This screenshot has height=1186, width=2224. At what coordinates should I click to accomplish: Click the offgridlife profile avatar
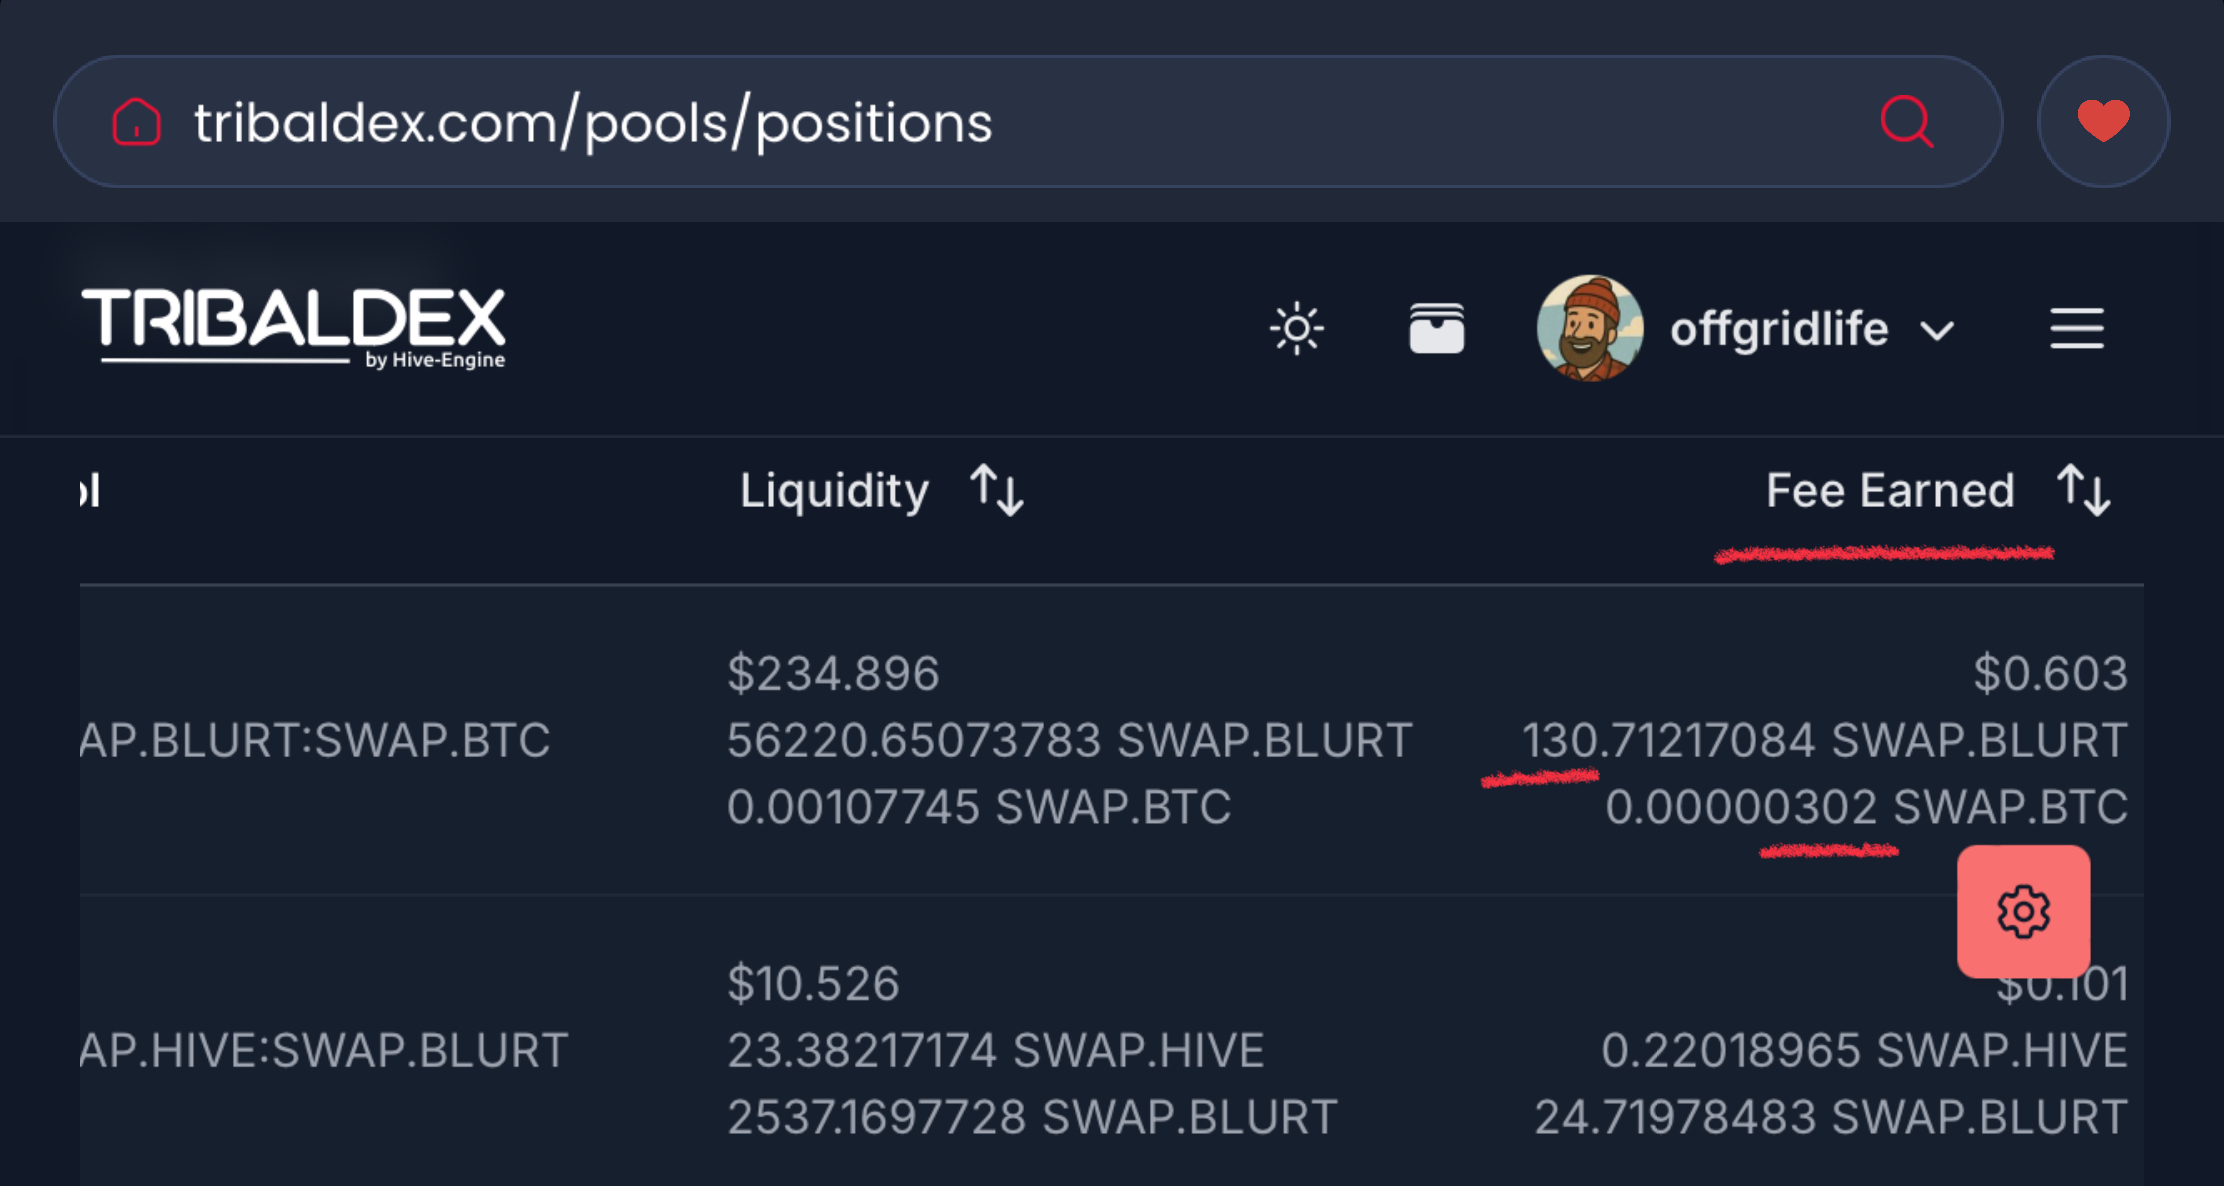(1589, 329)
